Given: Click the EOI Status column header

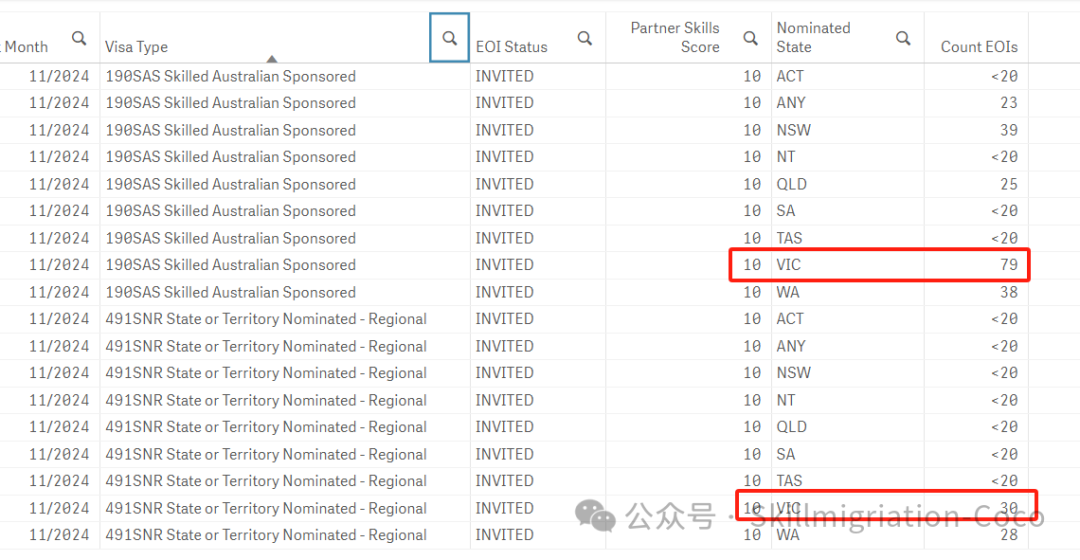Looking at the screenshot, I should click(x=512, y=47).
